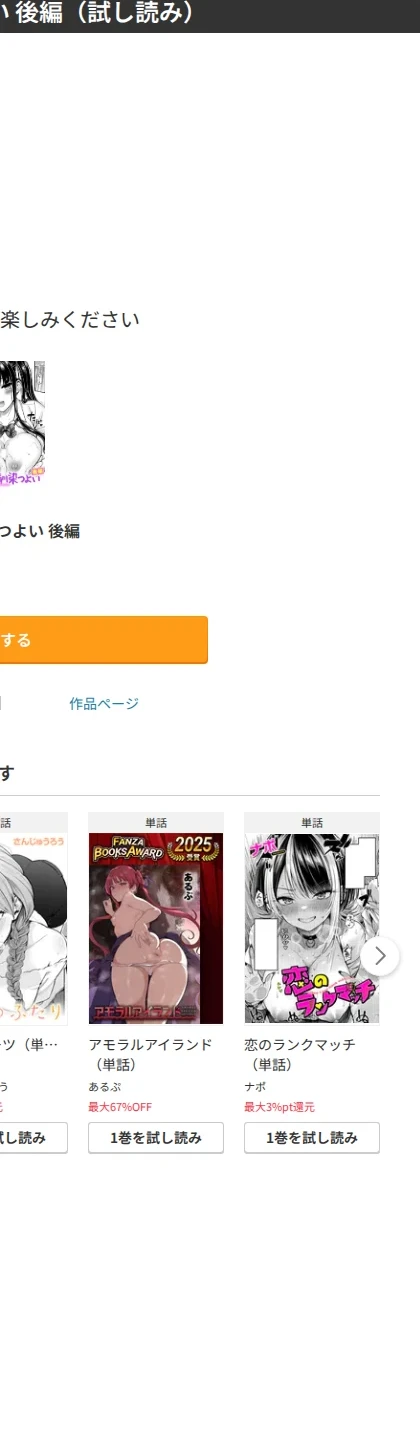Click the 後編（試し読み） header bar title

point(98,14)
